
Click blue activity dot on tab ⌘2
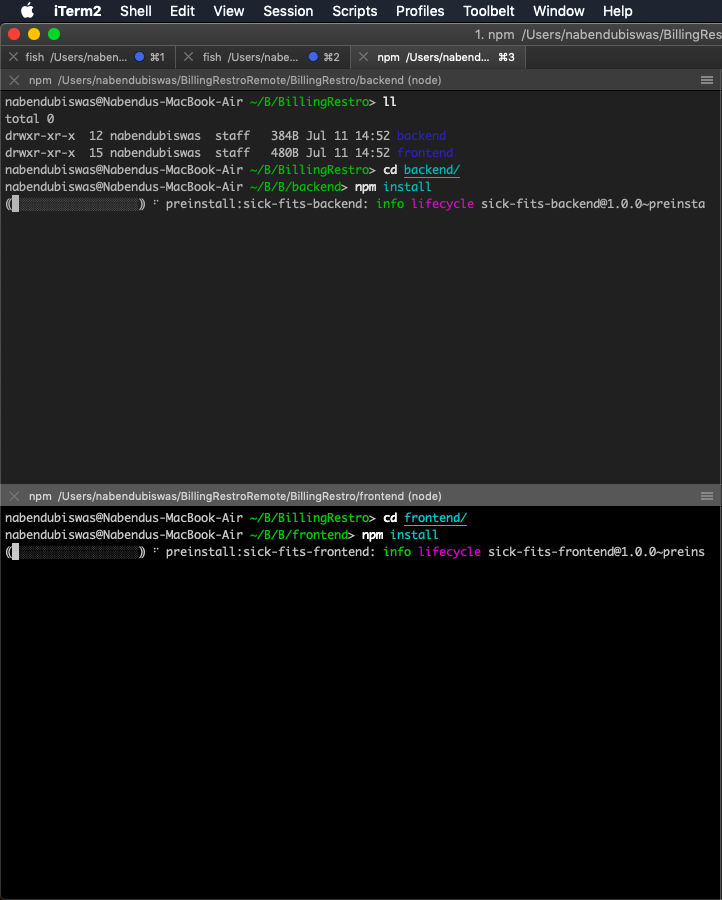tap(313, 57)
